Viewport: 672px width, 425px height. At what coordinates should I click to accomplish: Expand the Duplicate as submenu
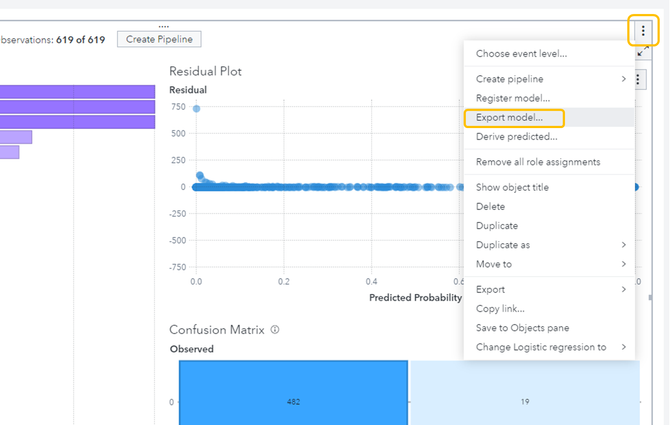(550, 245)
